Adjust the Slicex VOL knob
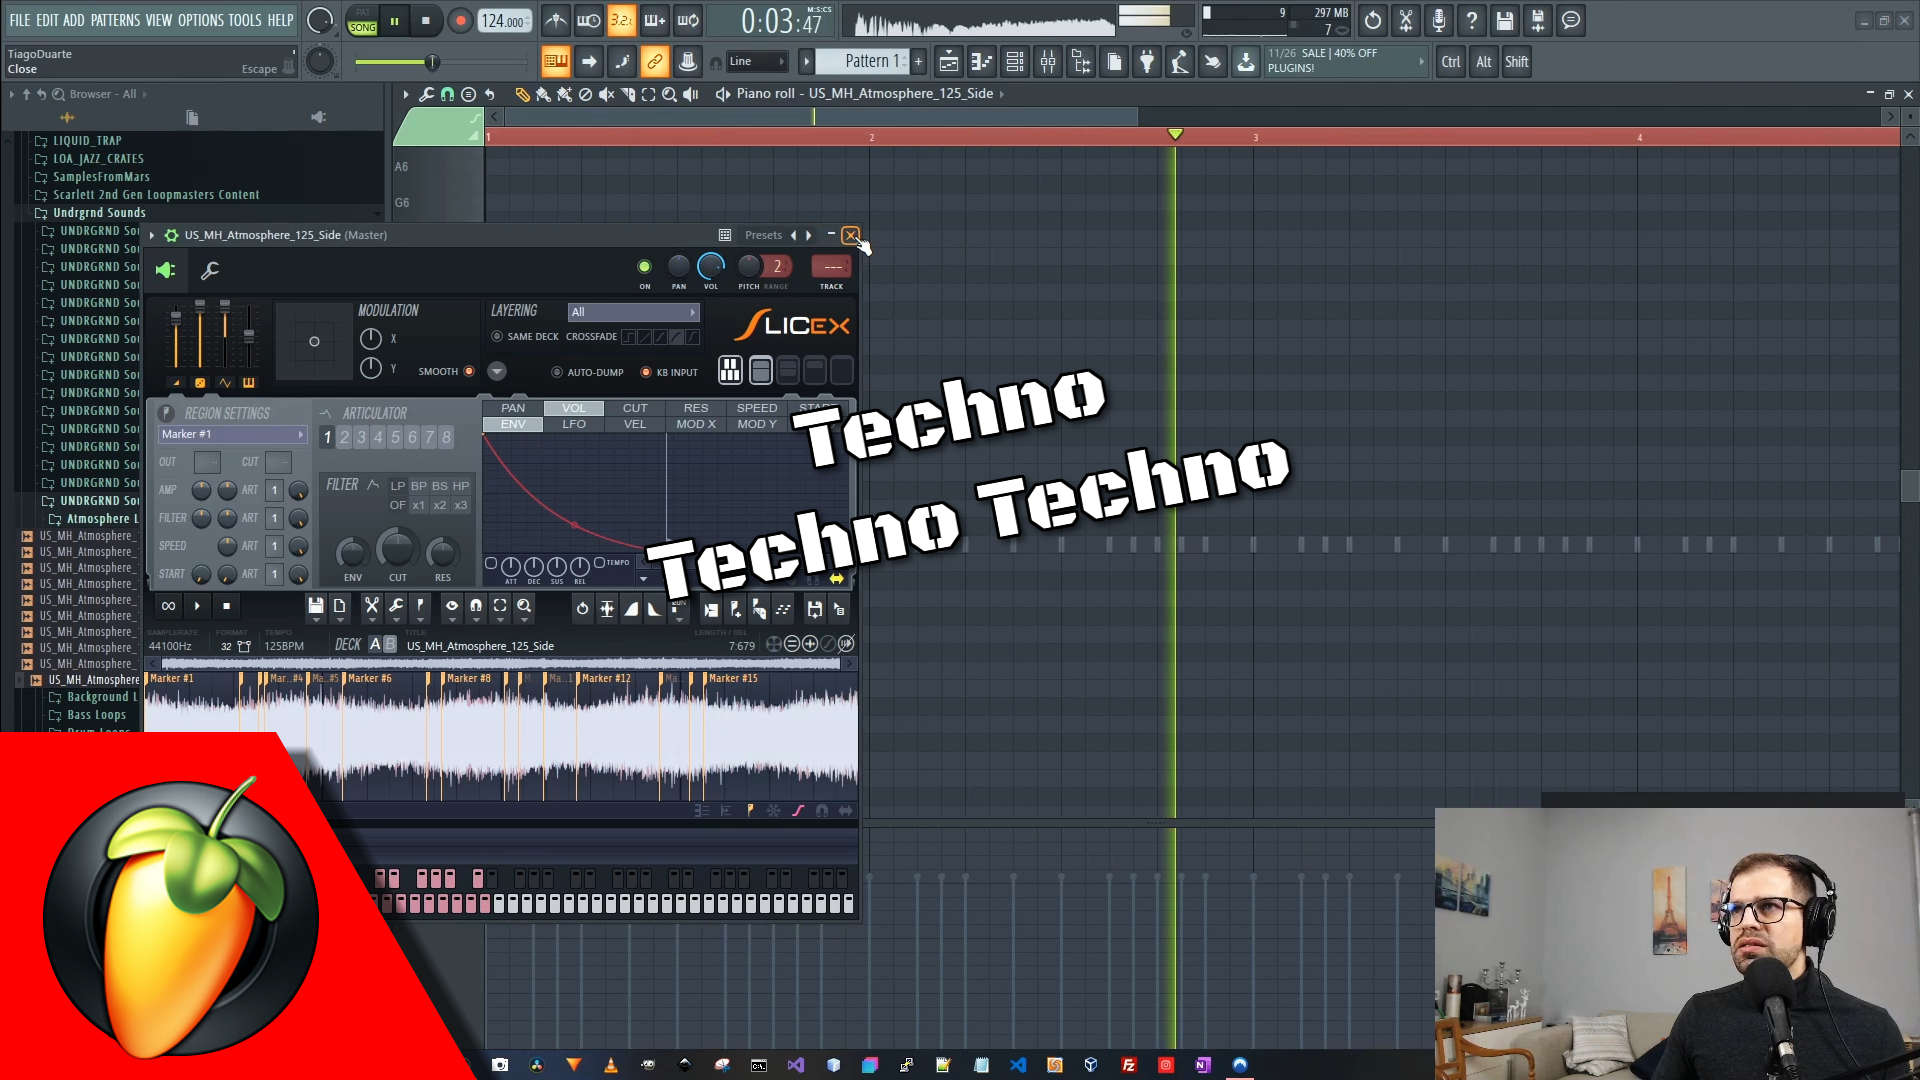Image resolution: width=1920 pixels, height=1080 pixels. click(x=710, y=266)
